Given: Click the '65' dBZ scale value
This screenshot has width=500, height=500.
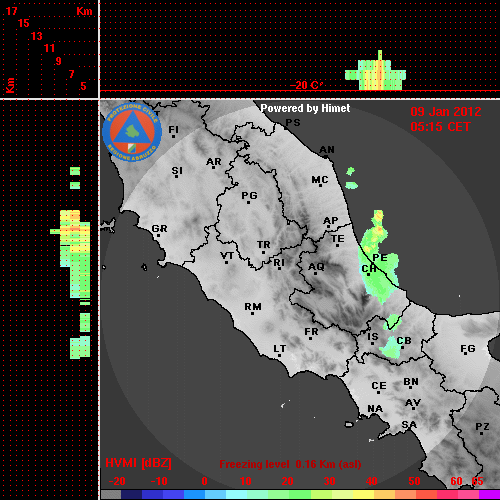Looking at the screenshot, I should click(x=477, y=481).
